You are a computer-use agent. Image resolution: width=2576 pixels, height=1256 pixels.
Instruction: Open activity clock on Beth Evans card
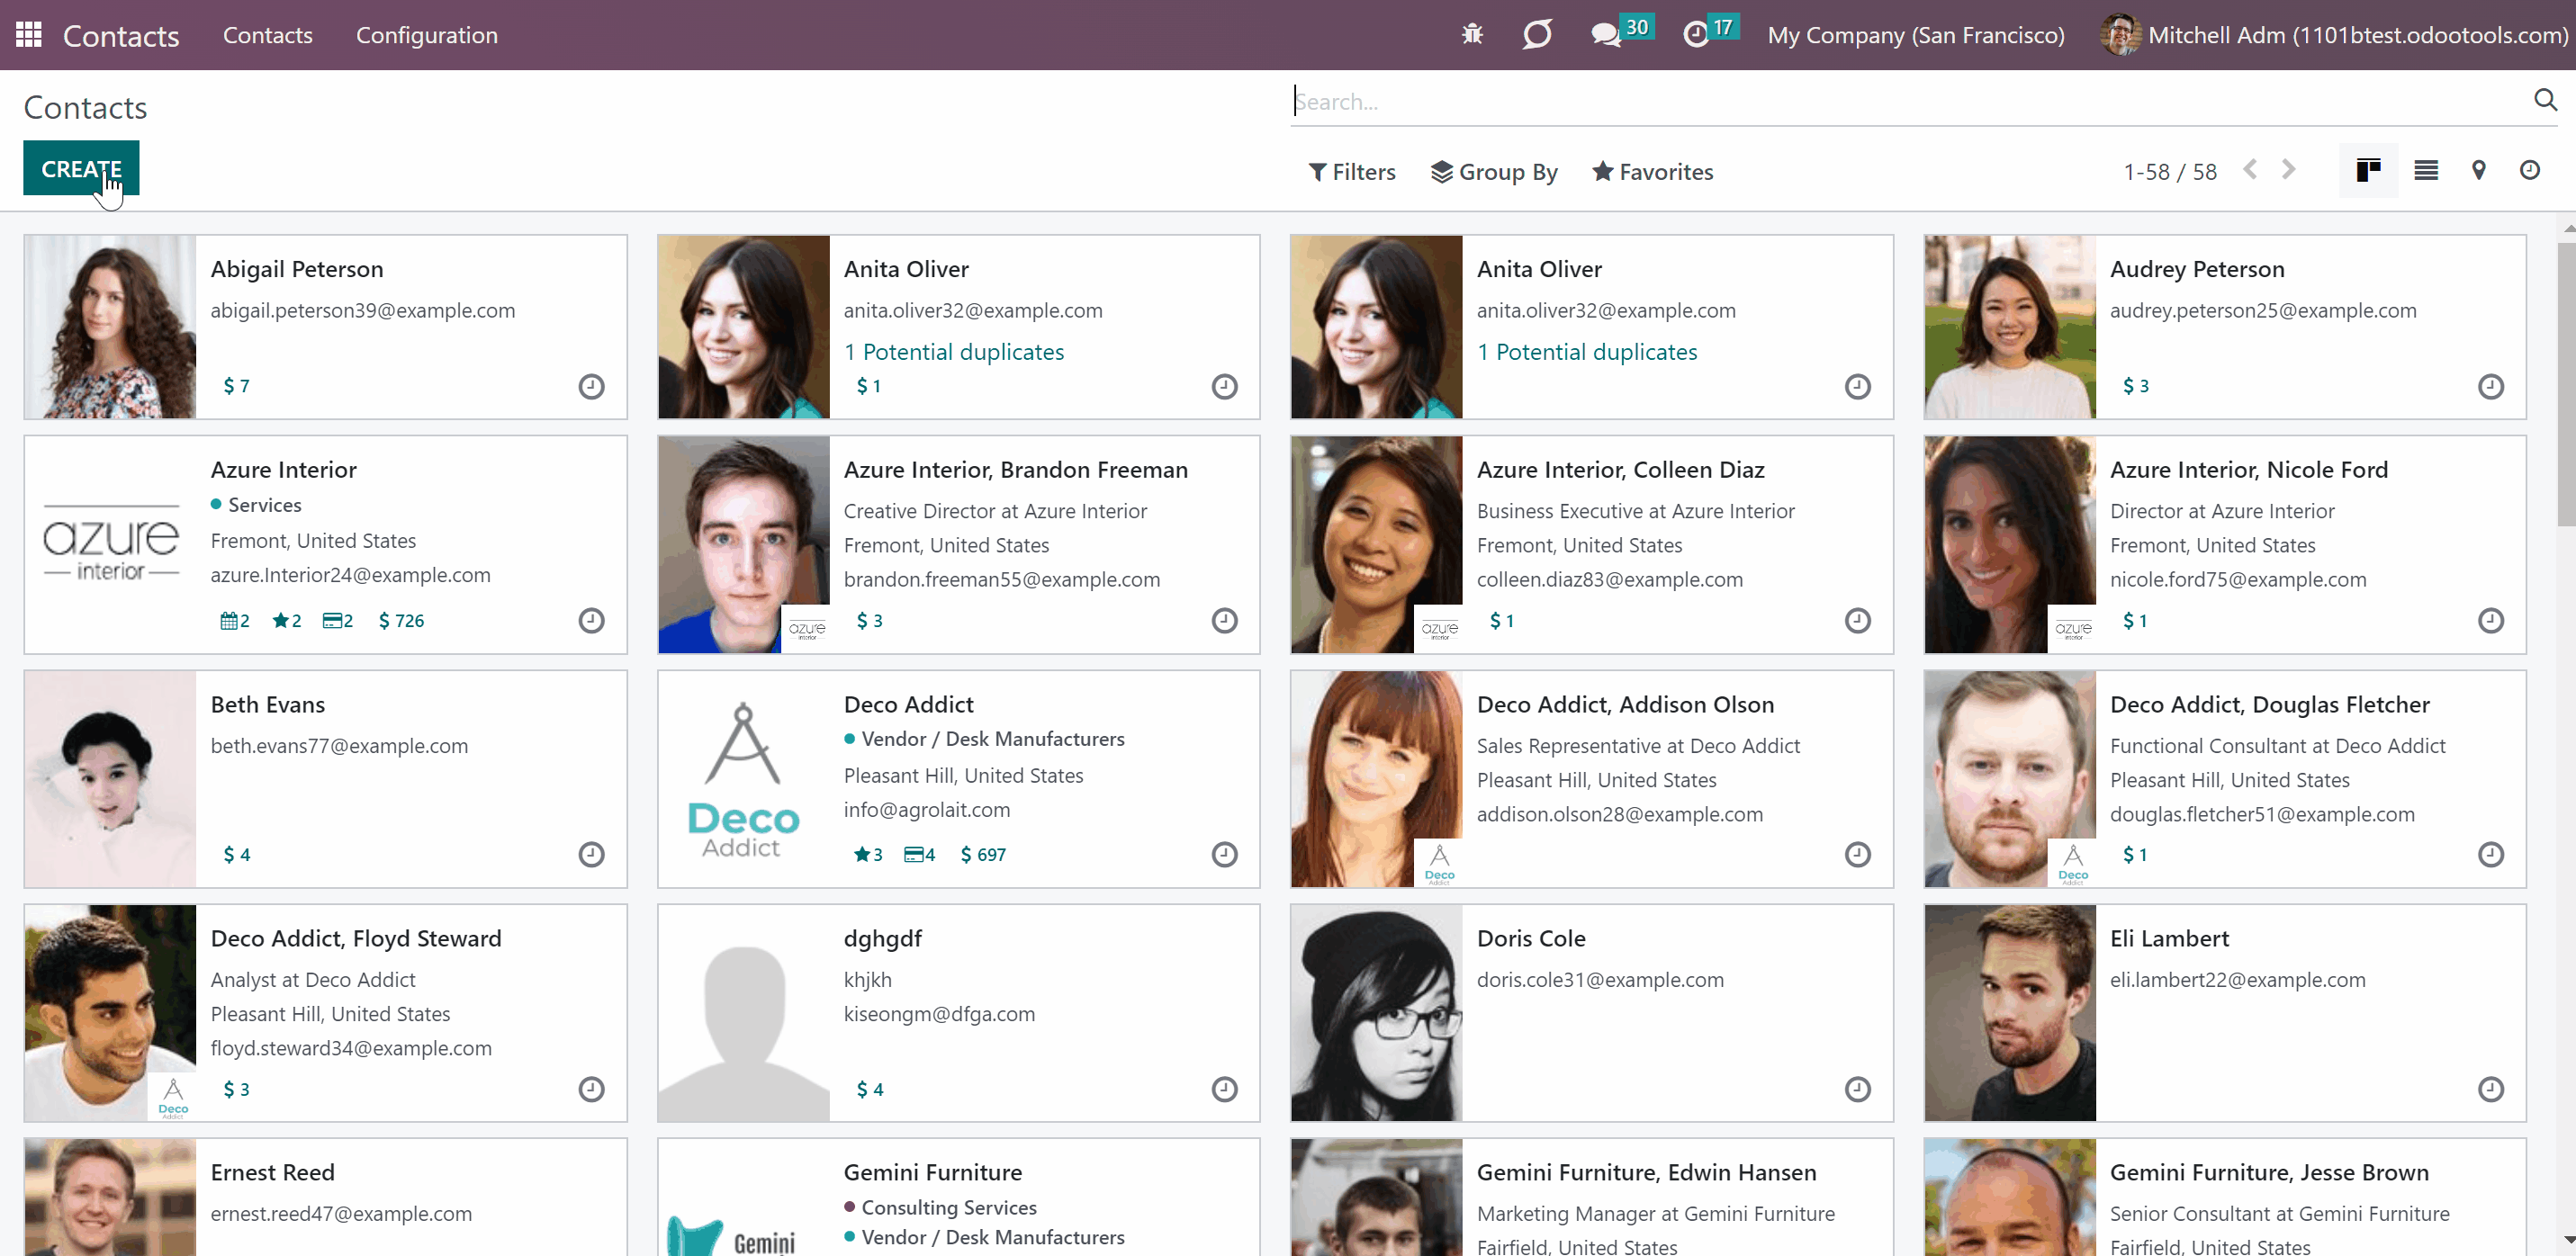(591, 854)
